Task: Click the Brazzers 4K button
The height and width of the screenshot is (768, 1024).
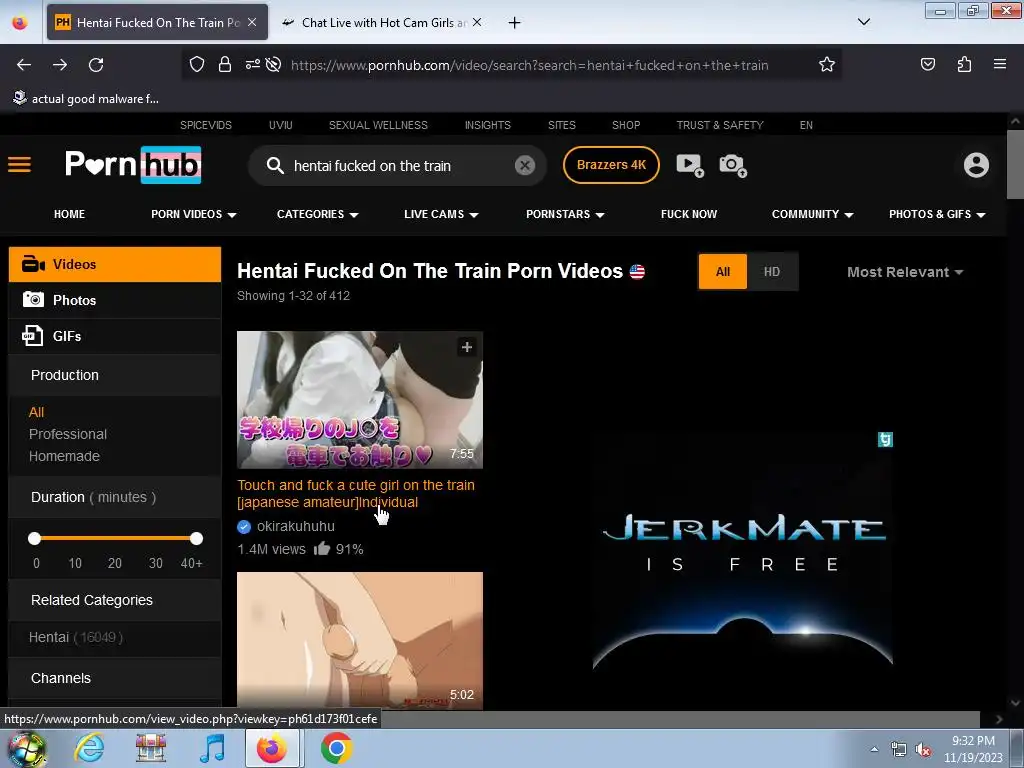Action: pyautogui.click(x=611, y=165)
